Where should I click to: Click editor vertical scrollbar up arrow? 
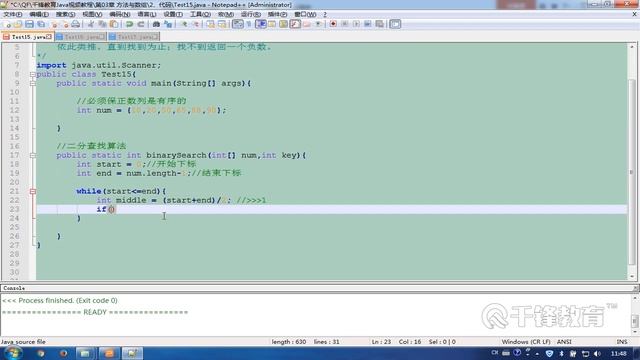(632, 47)
